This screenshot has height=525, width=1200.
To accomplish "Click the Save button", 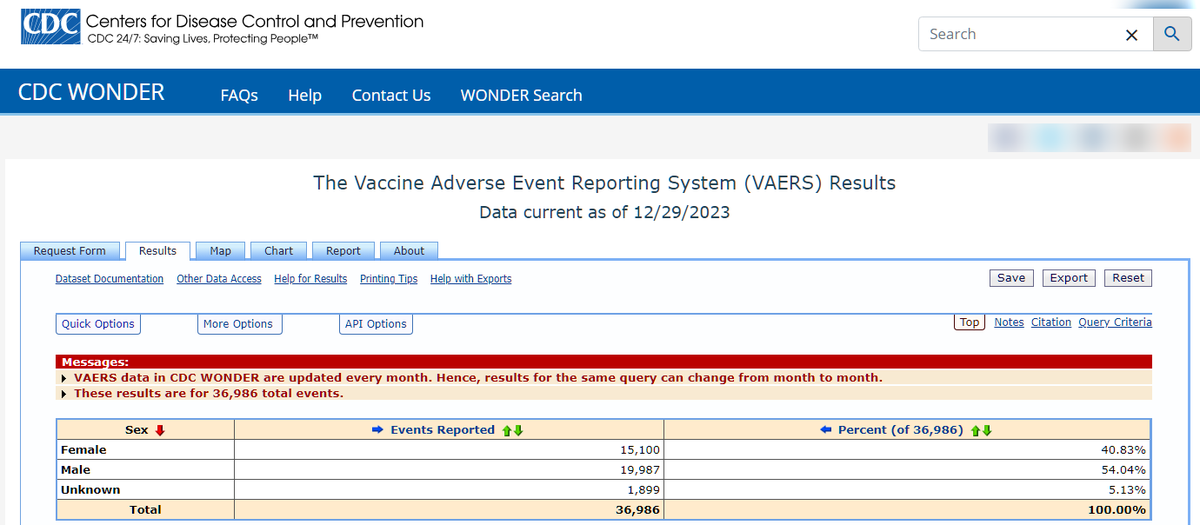I will click(1011, 278).
